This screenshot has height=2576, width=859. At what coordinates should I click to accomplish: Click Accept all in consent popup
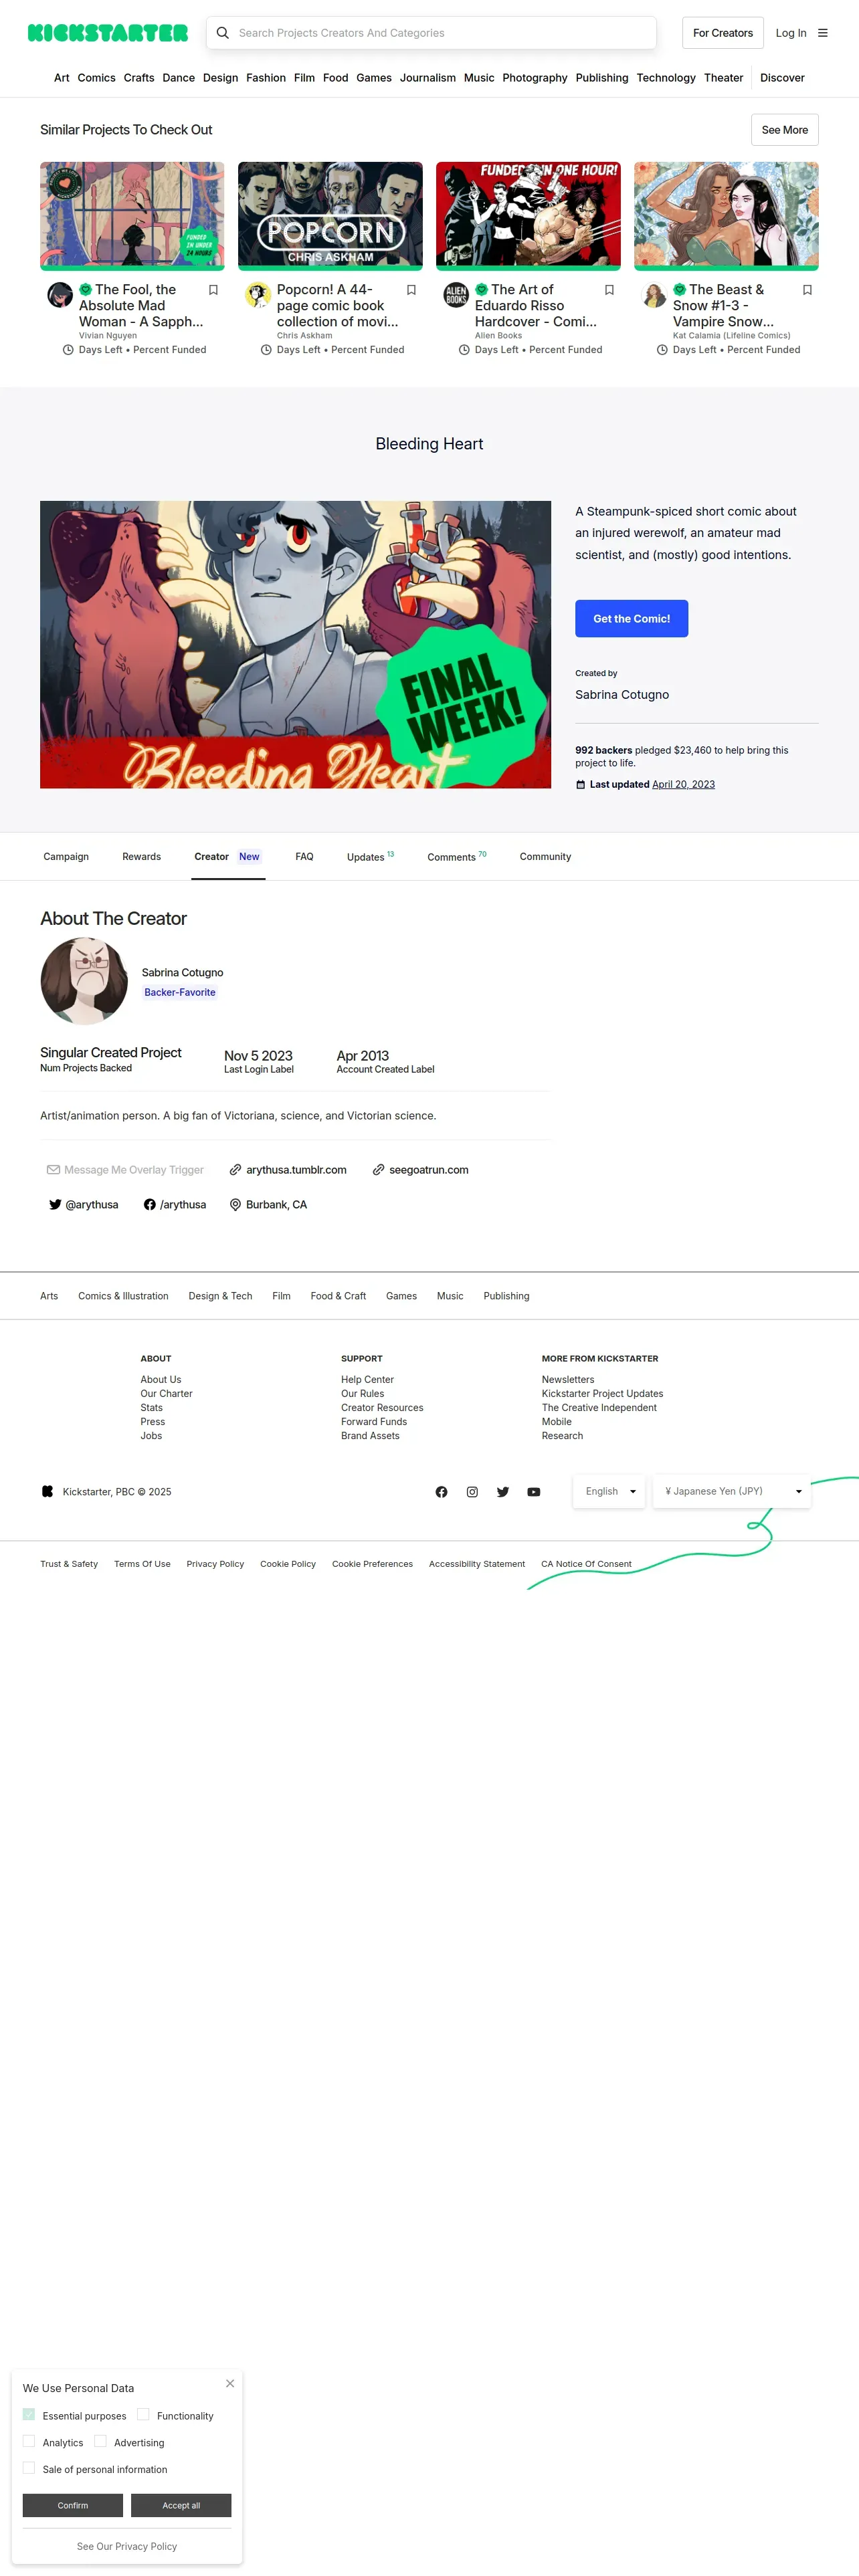[x=181, y=2505]
